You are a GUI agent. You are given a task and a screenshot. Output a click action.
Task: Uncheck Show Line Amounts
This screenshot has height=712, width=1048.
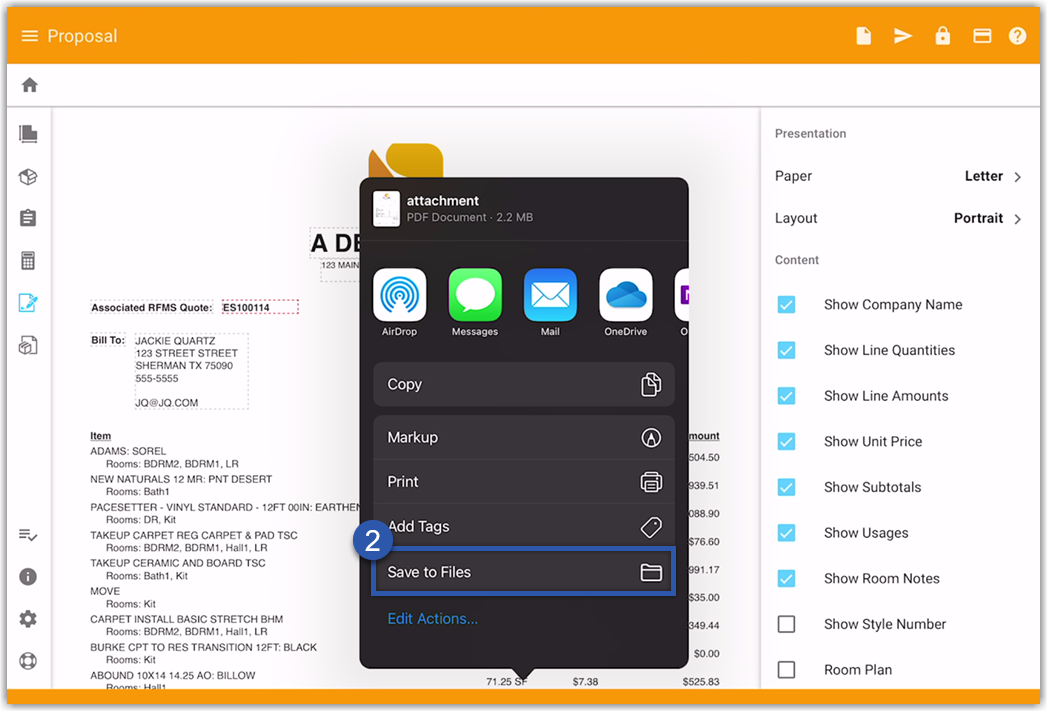point(787,396)
